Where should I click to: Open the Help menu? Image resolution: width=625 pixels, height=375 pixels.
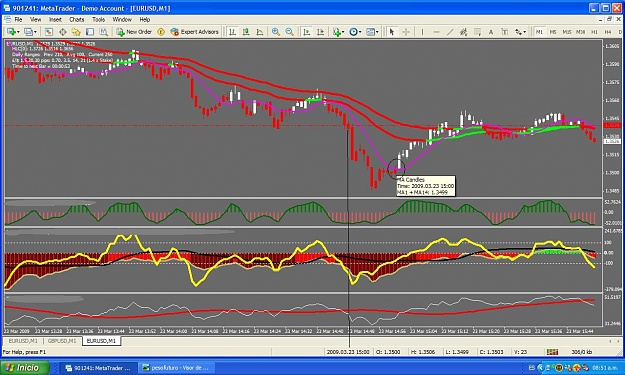(x=145, y=20)
